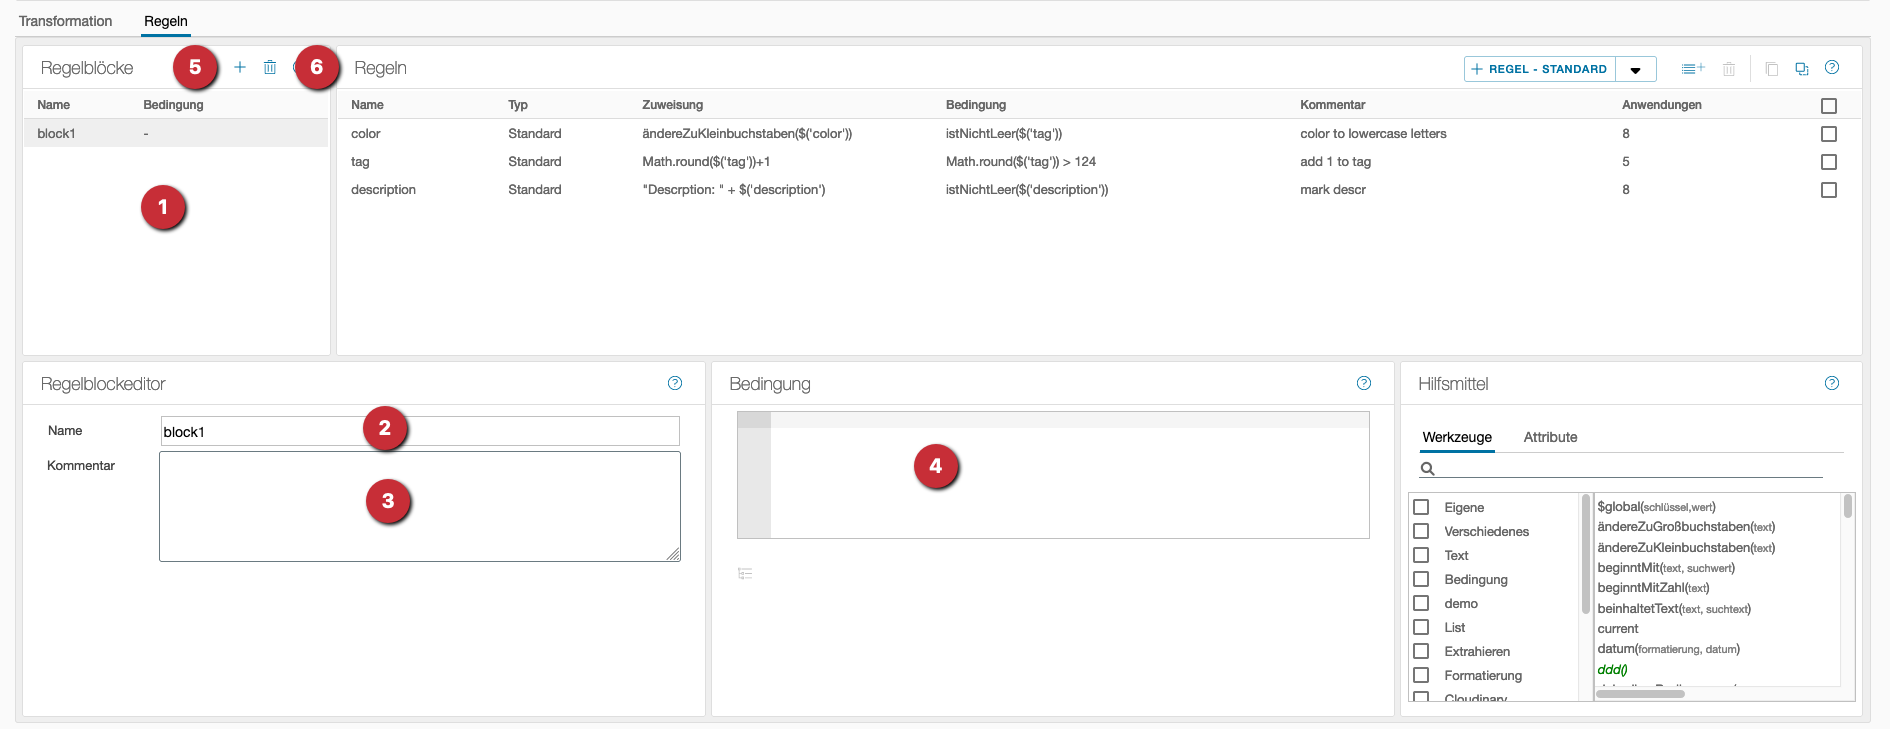Open help for the Regeln panel

tap(1832, 68)
